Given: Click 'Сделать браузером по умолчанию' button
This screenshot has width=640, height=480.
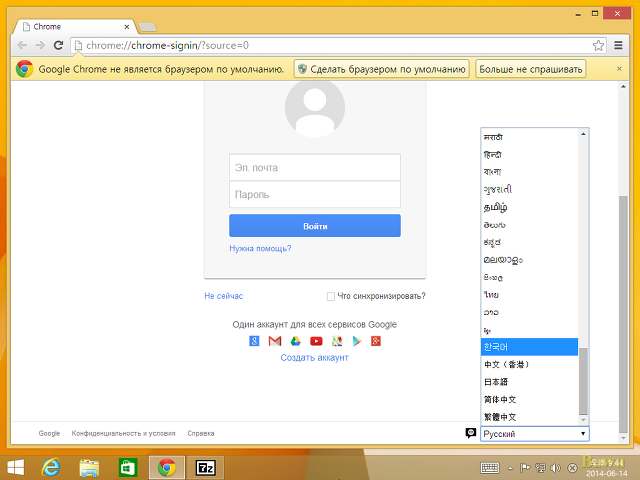Looking at the screenshot, I should (x=382, y=69).
